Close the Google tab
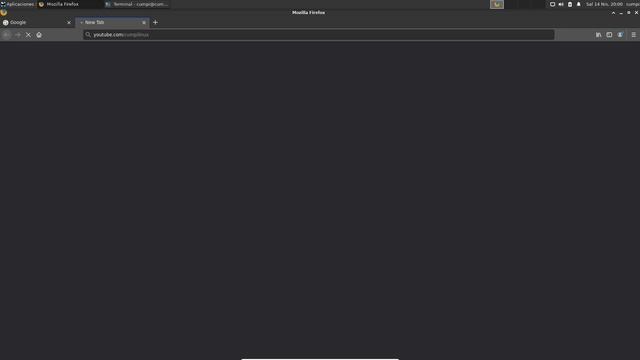The height and width of the screenshot is (360, 640). click(x=69, y=22)
